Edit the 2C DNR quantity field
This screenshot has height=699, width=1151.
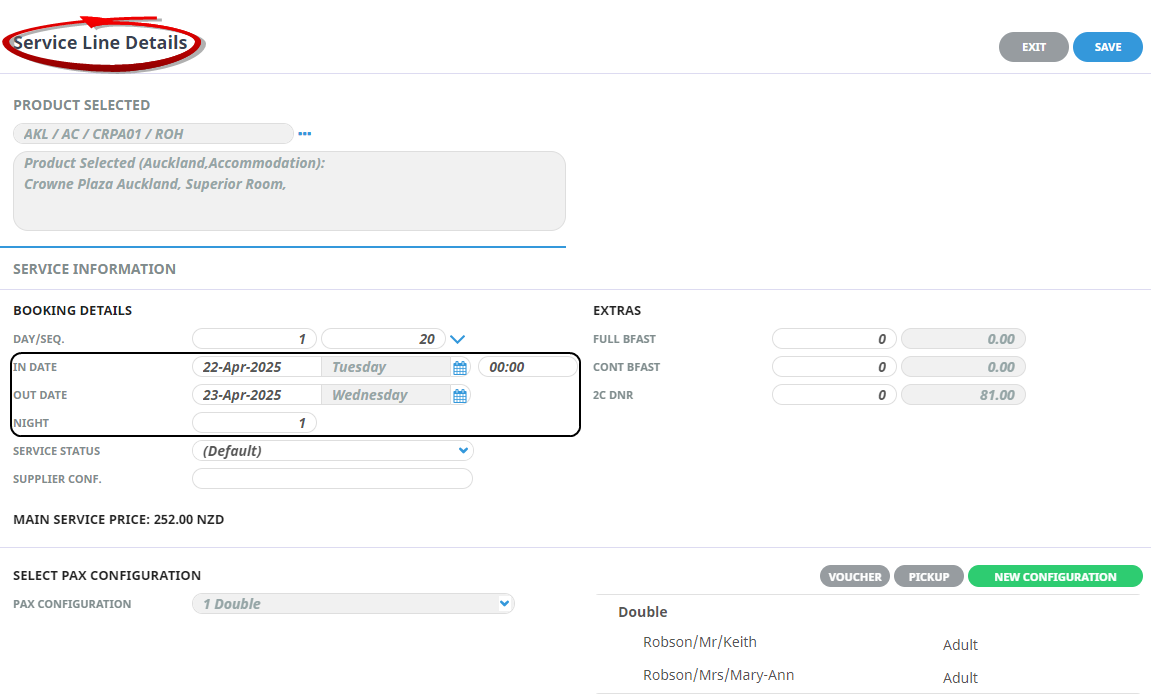pyautogui.click(x=834, y=395)
